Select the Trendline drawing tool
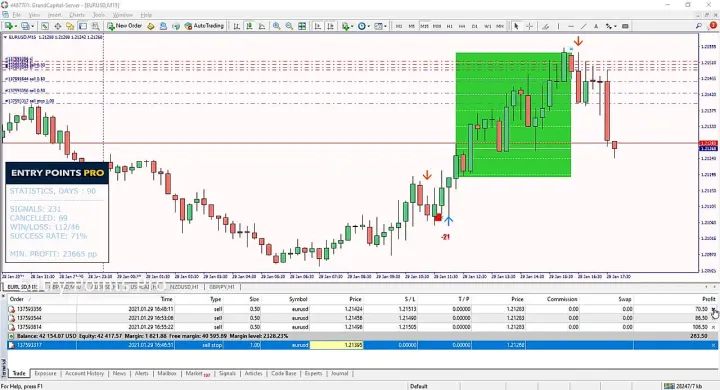 point(584,26)
